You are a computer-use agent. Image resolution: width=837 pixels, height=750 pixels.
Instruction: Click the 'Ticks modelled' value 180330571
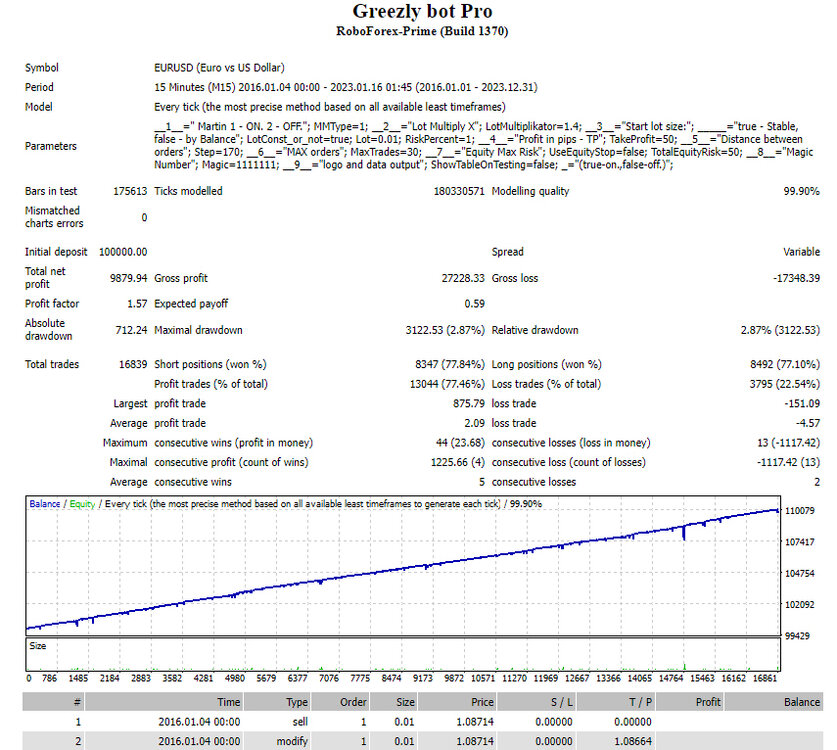click(x=459, y=191)
